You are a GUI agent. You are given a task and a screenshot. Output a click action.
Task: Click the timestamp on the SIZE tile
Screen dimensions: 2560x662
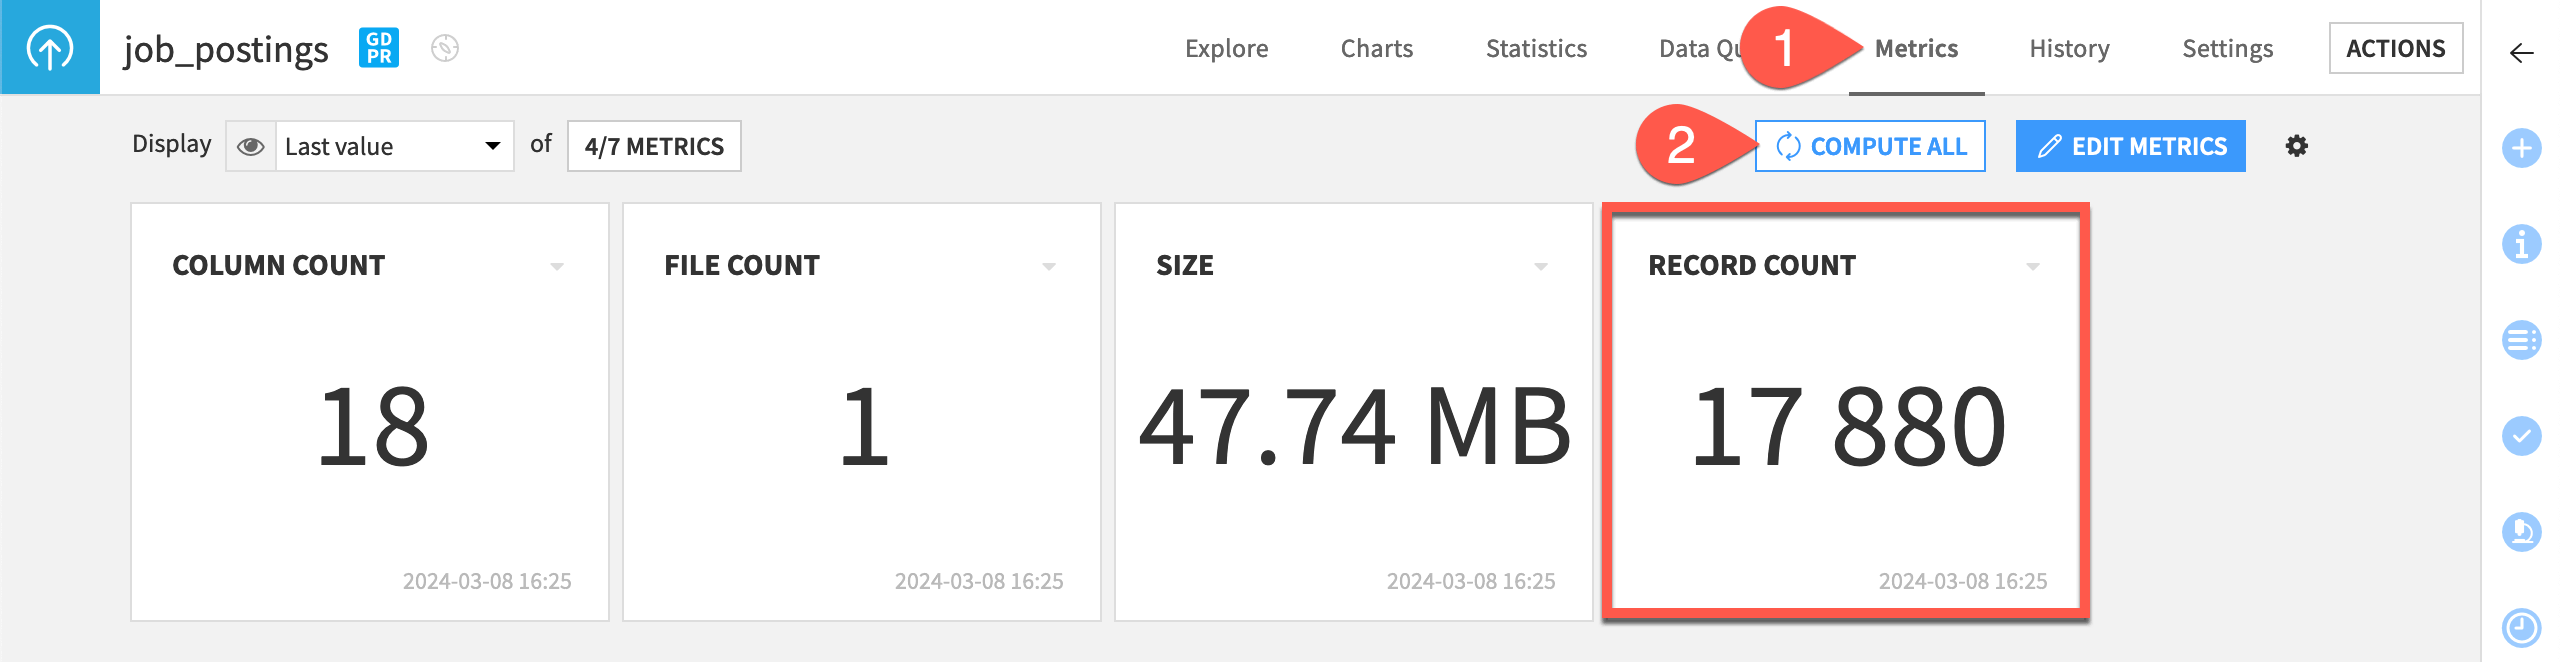tap(1471, 581)
